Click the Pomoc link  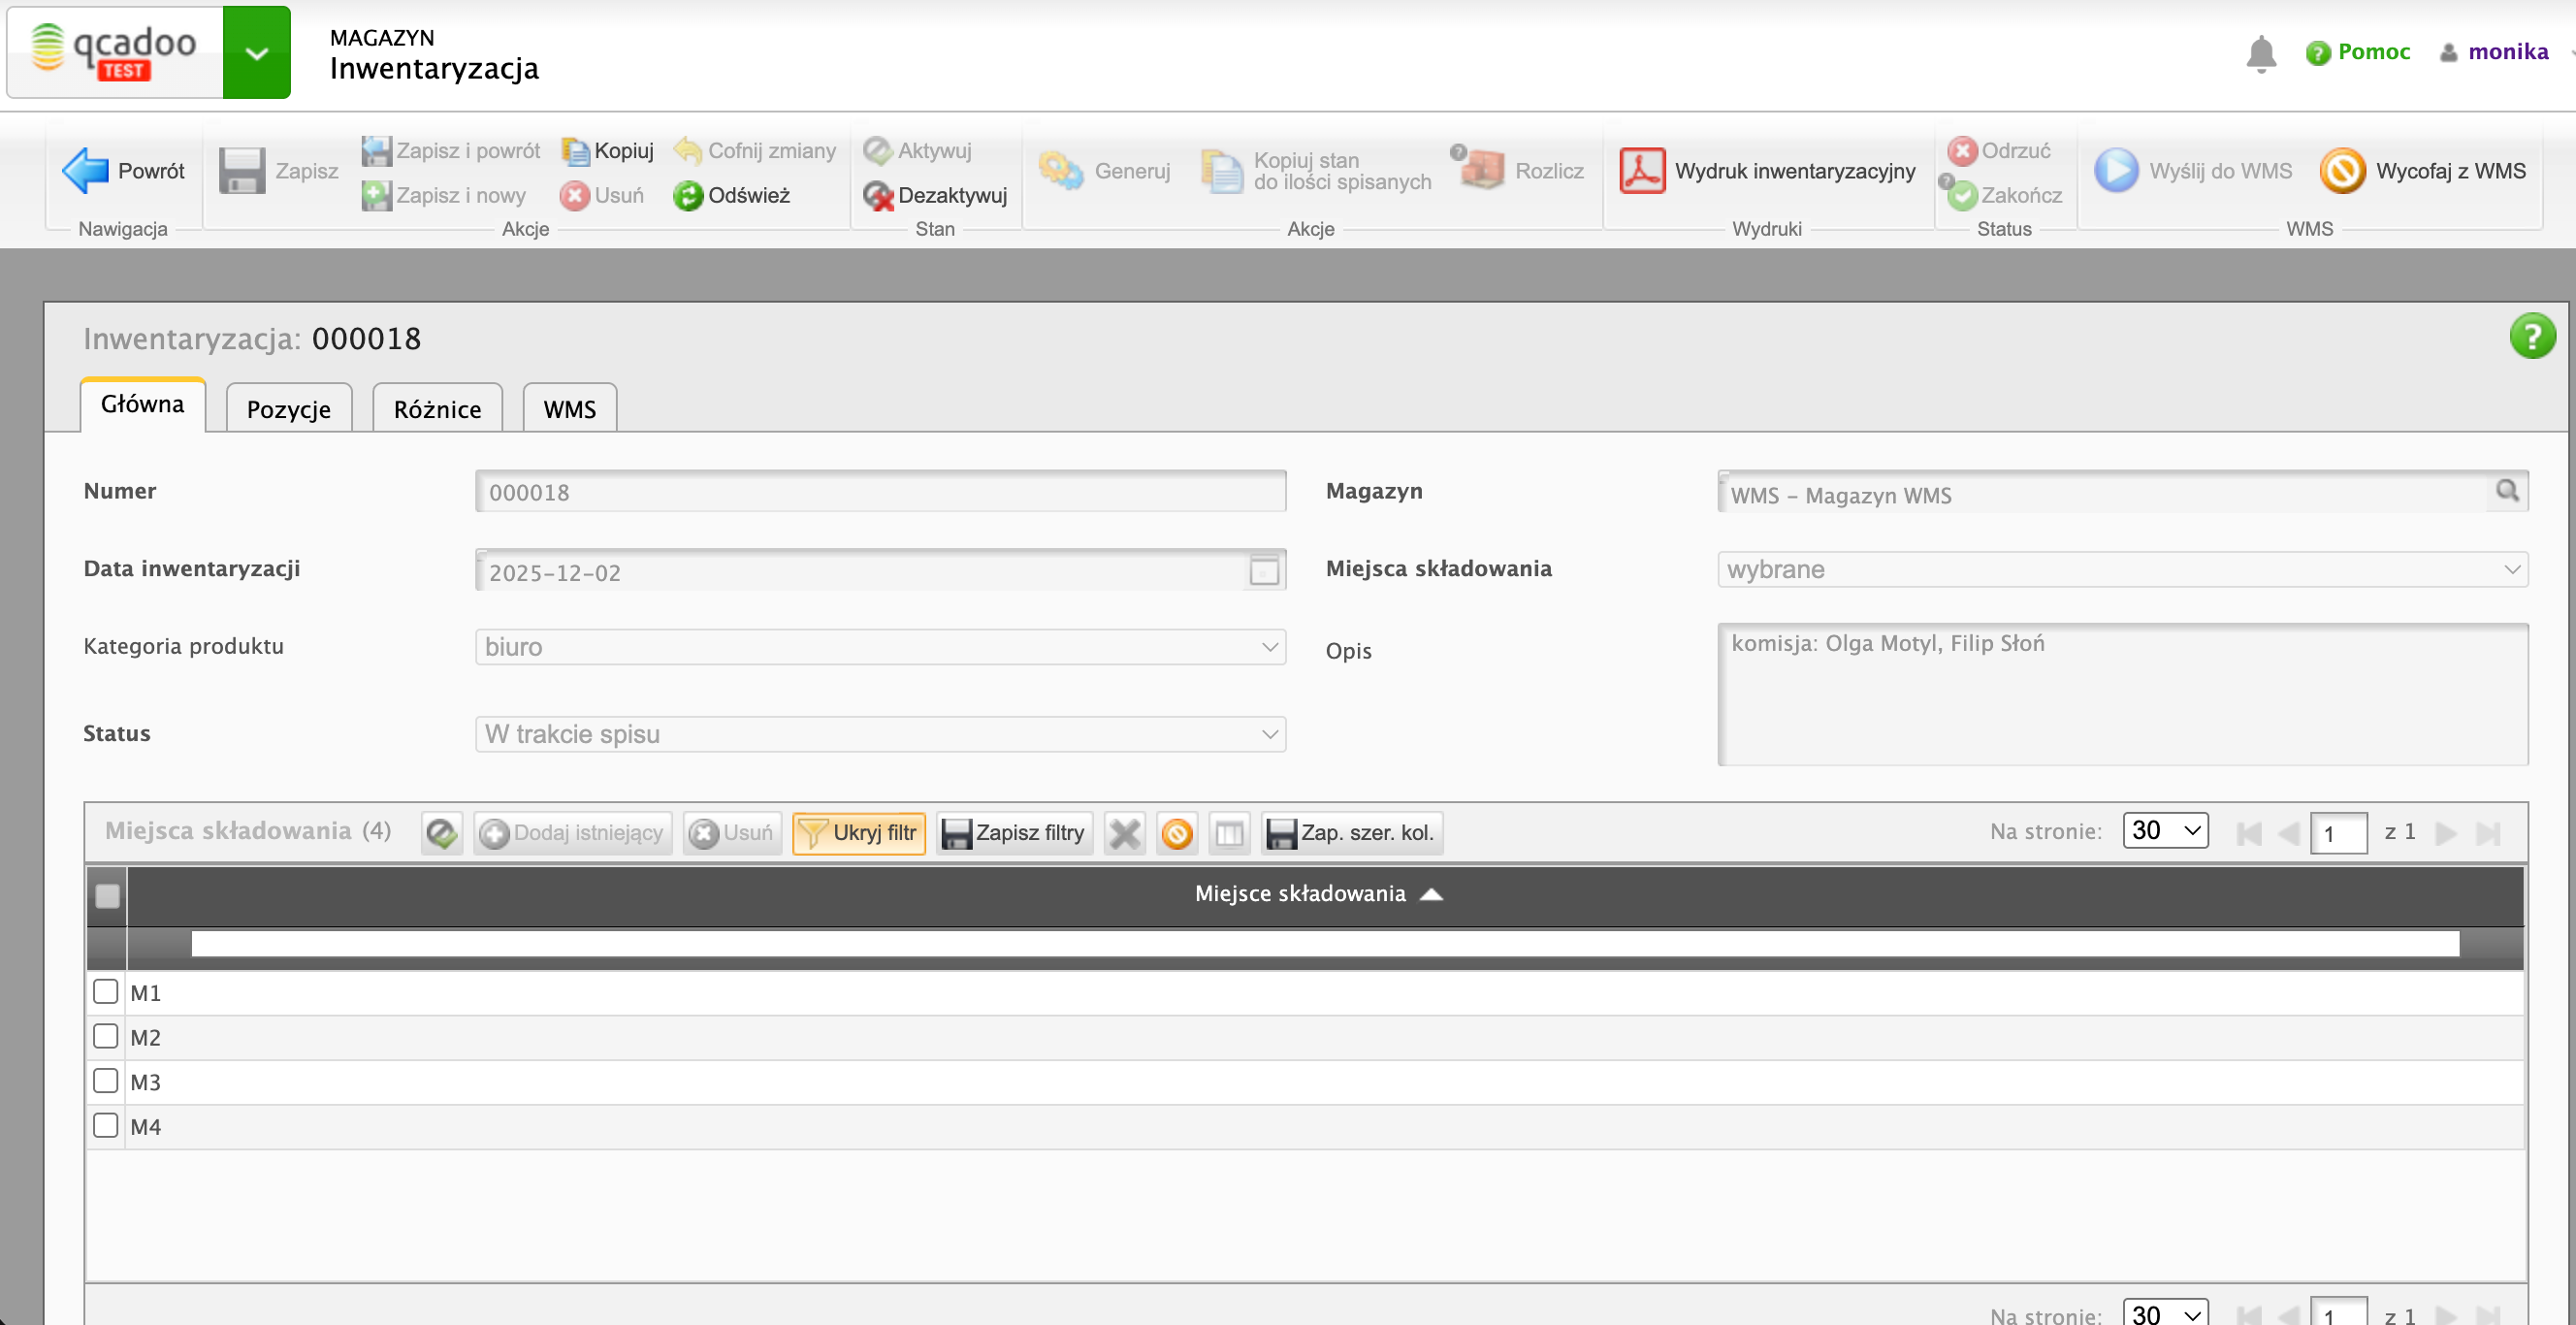point(2372,52)
